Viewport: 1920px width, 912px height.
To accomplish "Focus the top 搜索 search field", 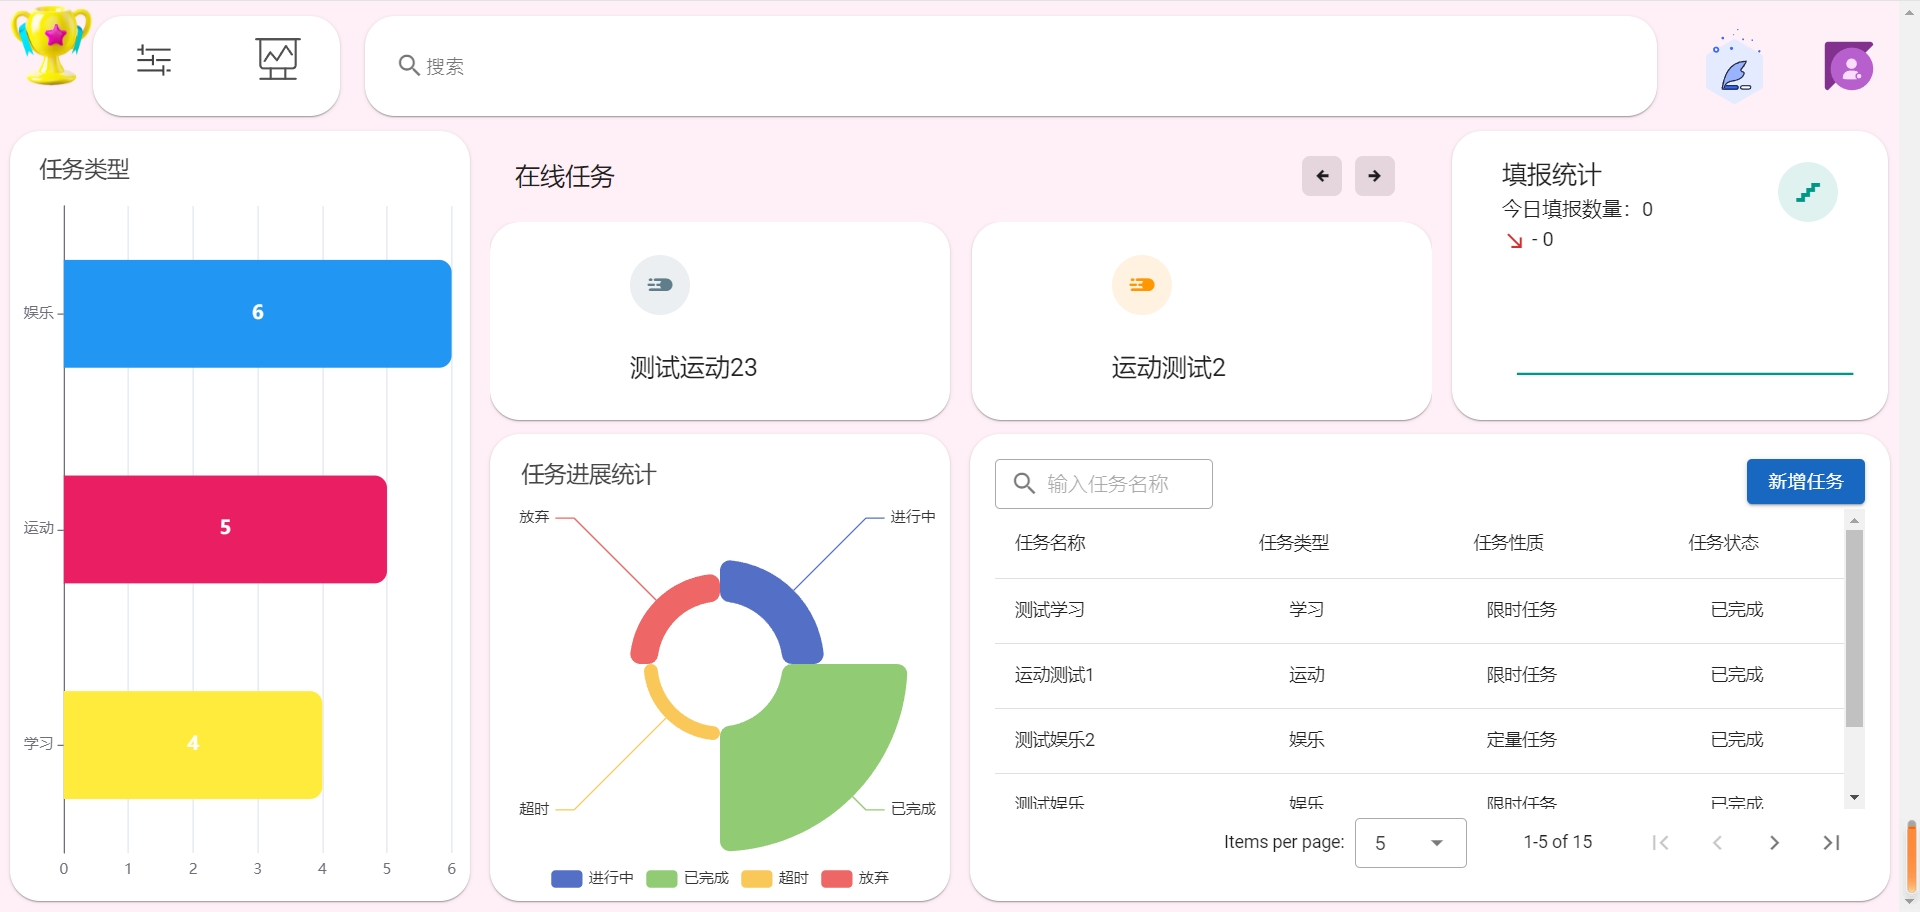I will click(1010, 66).
